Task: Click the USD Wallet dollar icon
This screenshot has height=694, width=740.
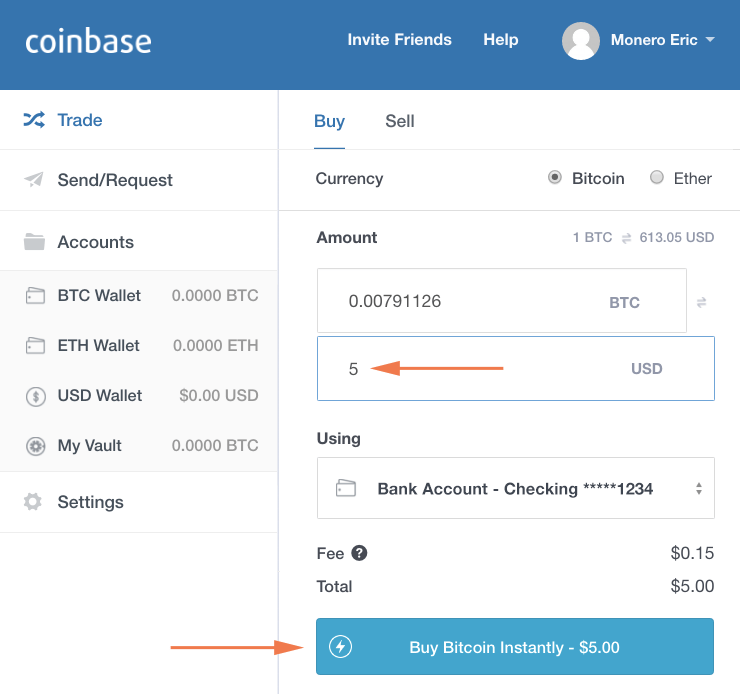Action: click(x=35, y=396)
